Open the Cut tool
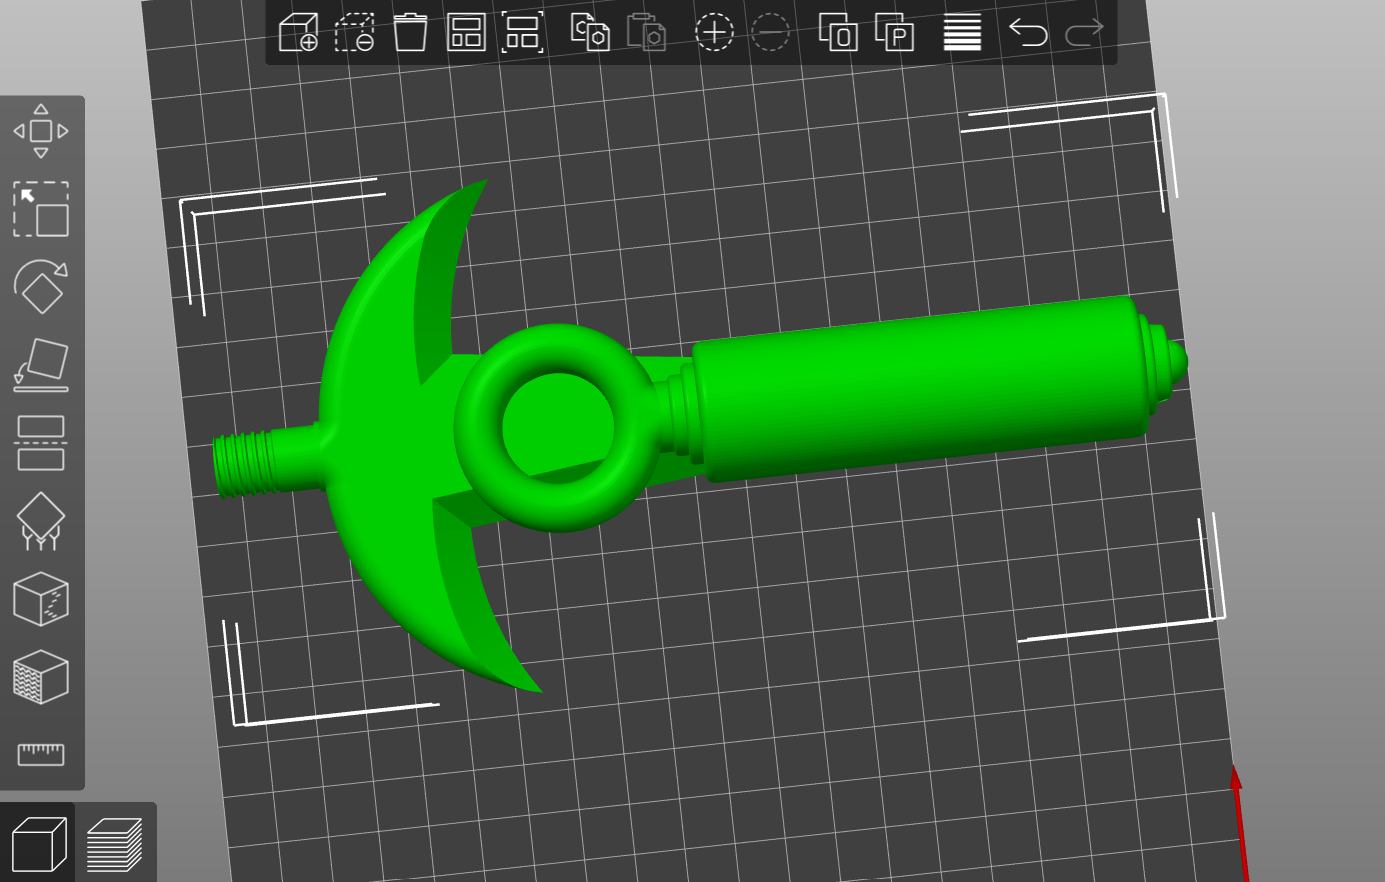 [x=41, y=443]
